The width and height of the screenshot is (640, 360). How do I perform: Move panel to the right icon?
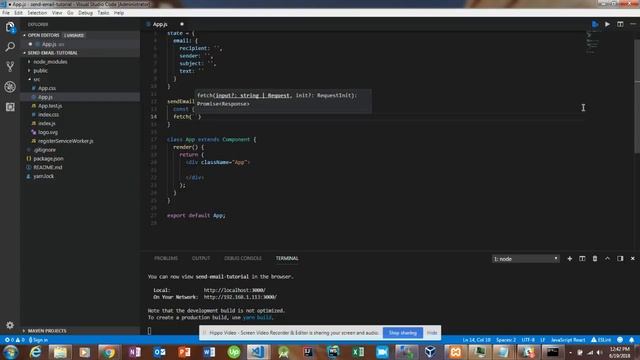pyautogui.click(x=620, y=259)
